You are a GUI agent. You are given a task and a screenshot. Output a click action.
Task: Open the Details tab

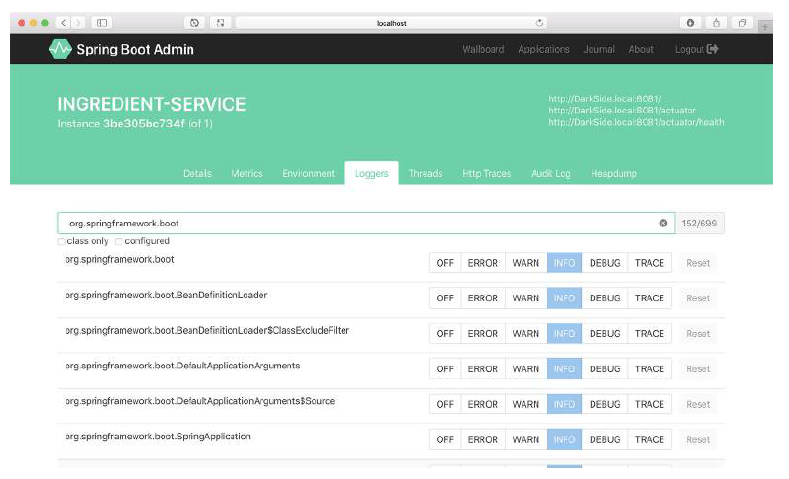(197, 174)
